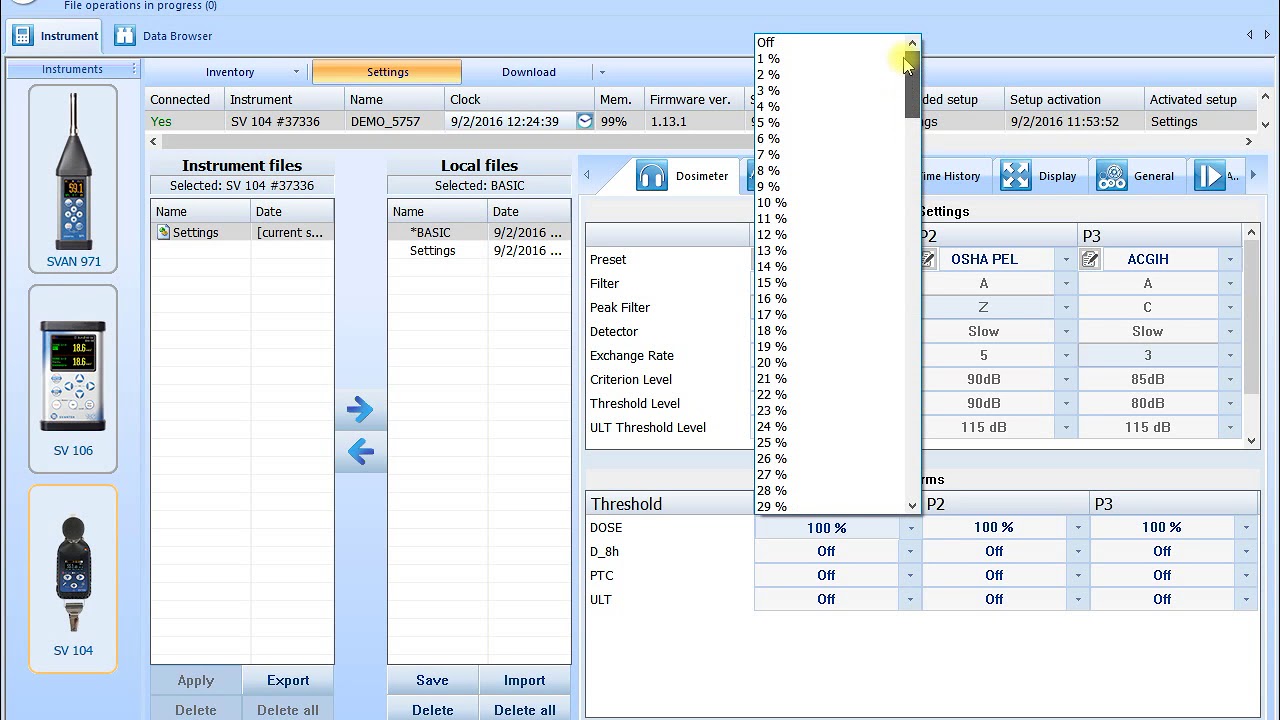Click the clock sync icon next to time
This screenshot has height=720, width=1280.
coord(585,122)
